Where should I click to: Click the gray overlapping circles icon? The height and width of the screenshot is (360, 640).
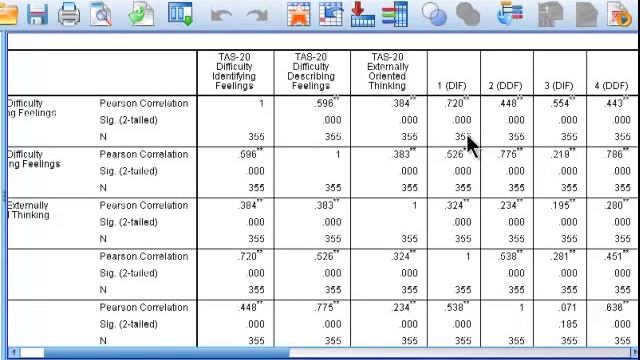(x=468, y=14)
